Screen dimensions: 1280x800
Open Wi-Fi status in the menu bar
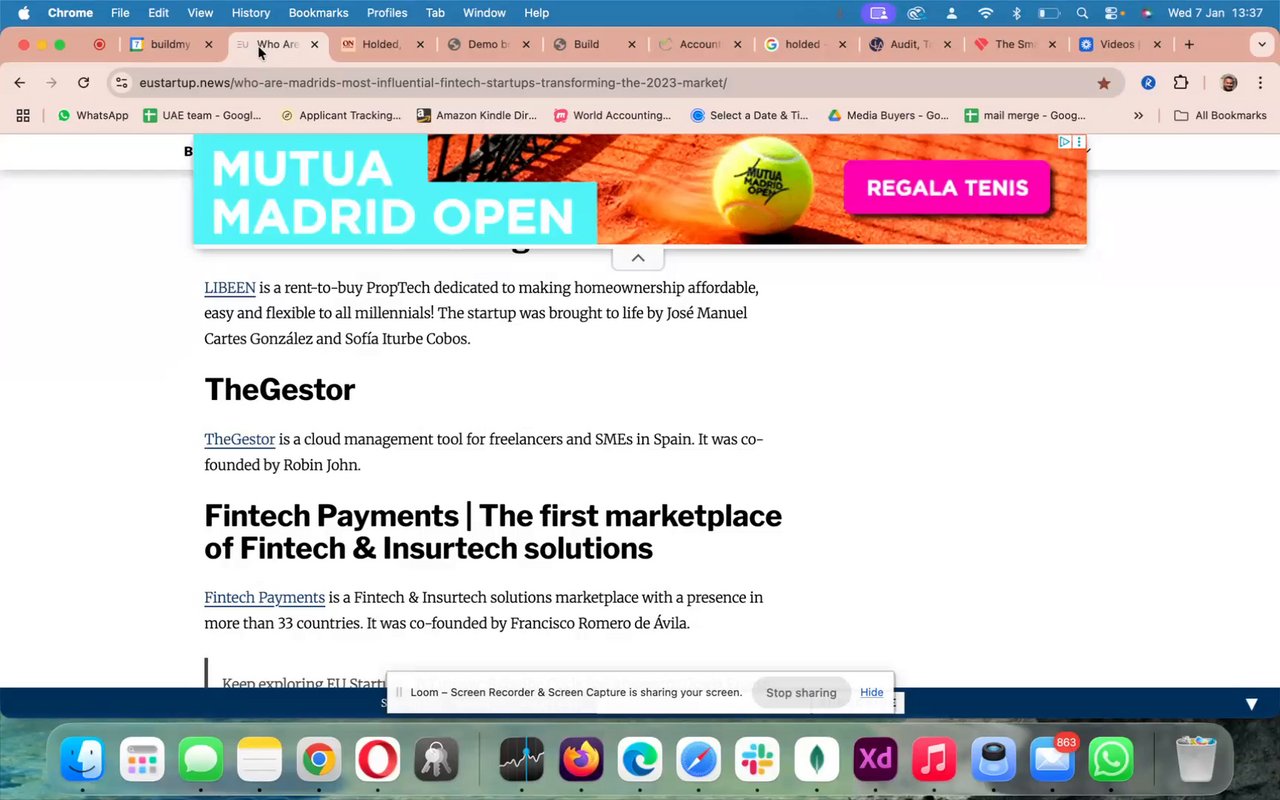point(986,13)
